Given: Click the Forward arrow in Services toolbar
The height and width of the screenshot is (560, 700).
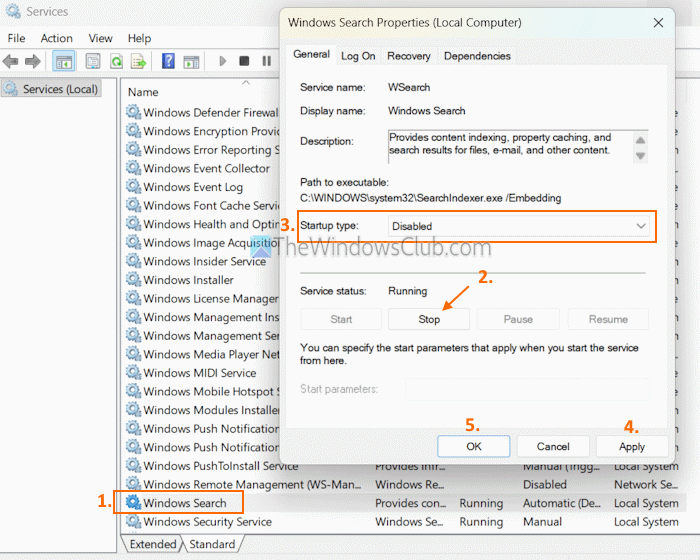Looking at the screenshot, I should click(33, 61).
